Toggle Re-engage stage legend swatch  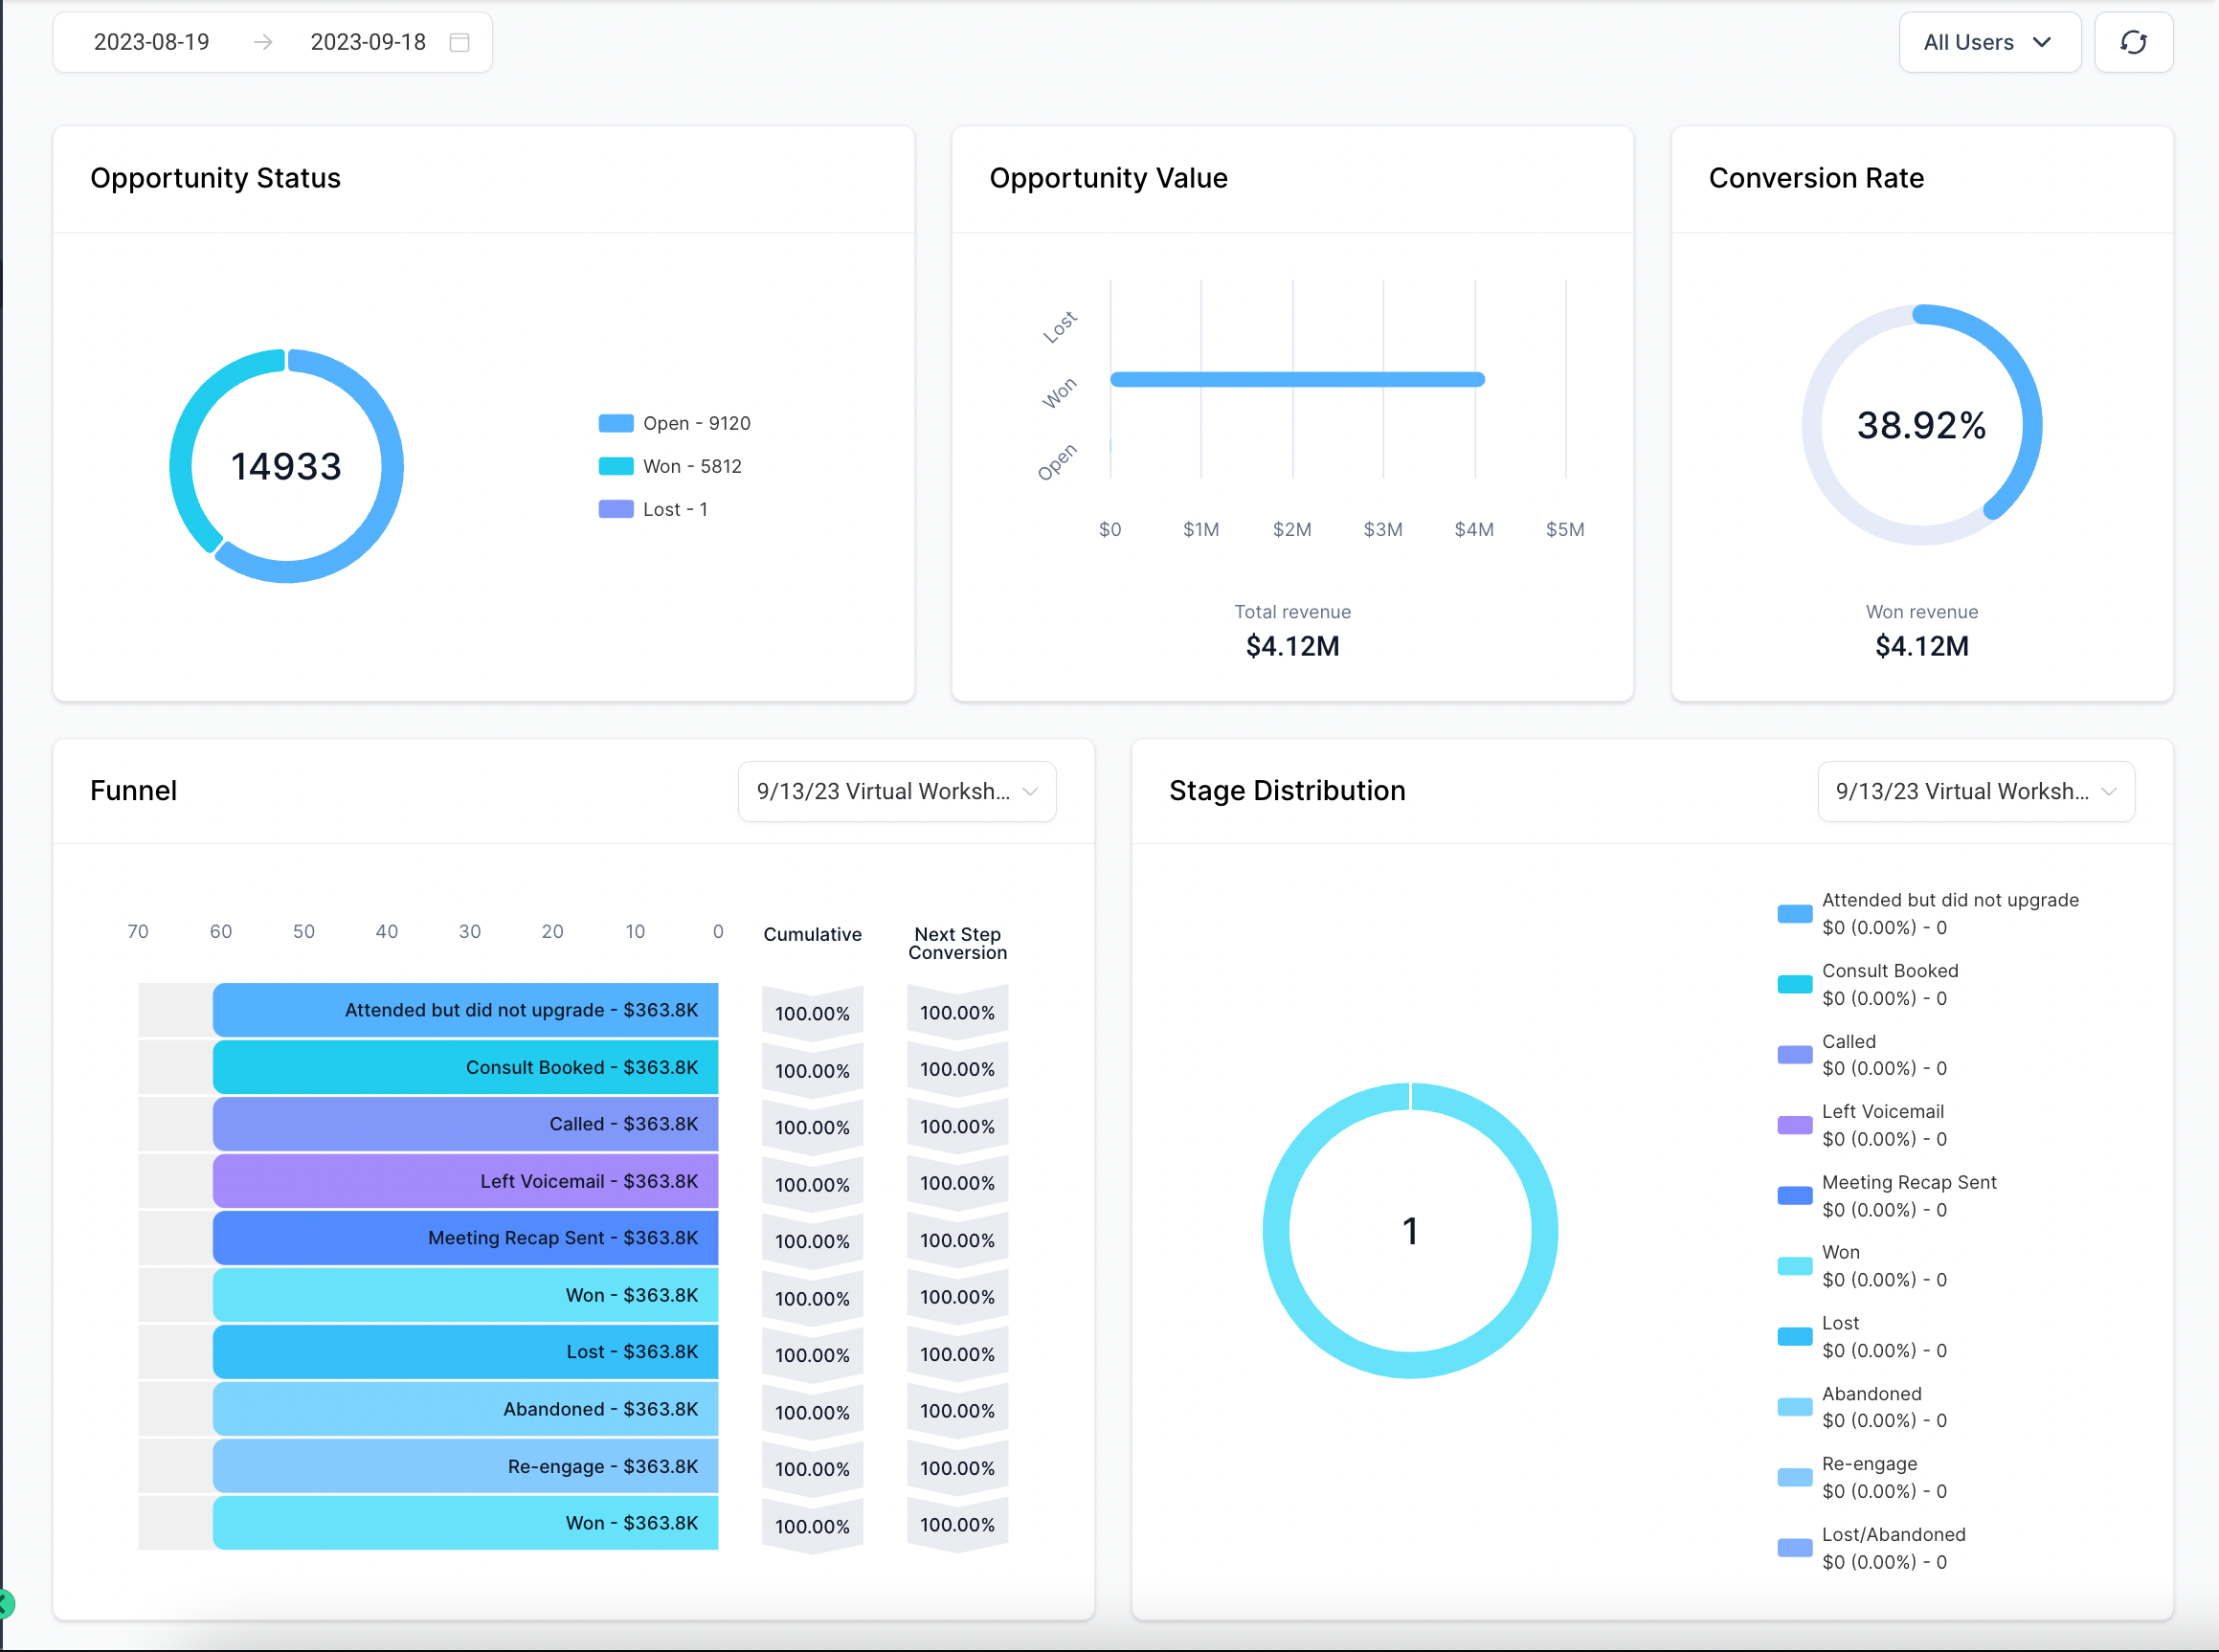[1794, 1477]
